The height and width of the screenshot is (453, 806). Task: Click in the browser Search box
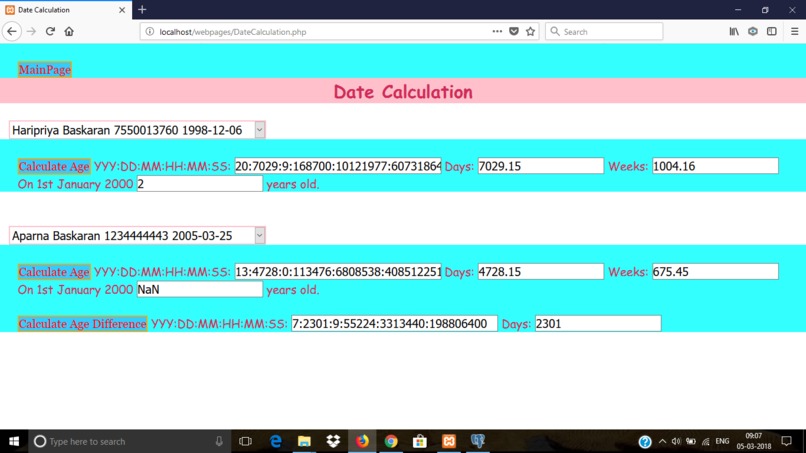604,31
